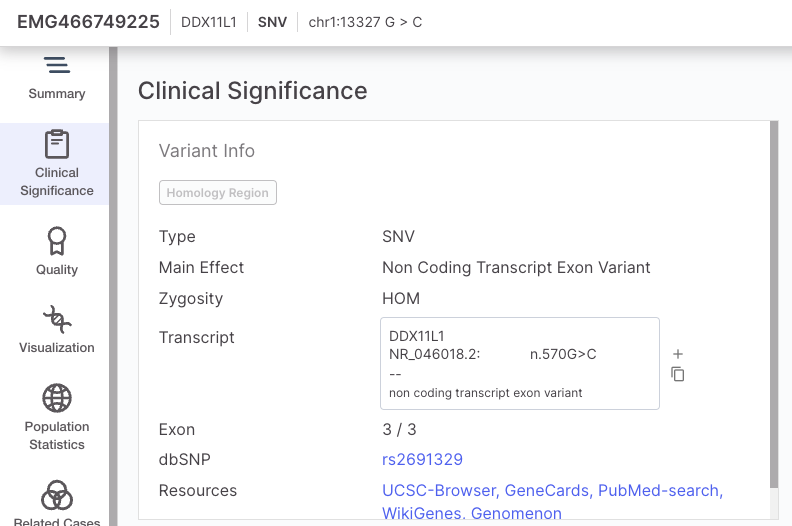The width and height of the screenshot is (792, 526).
Task: Open the UCSC-Browser resource link
Action: (x=438, y=491)
